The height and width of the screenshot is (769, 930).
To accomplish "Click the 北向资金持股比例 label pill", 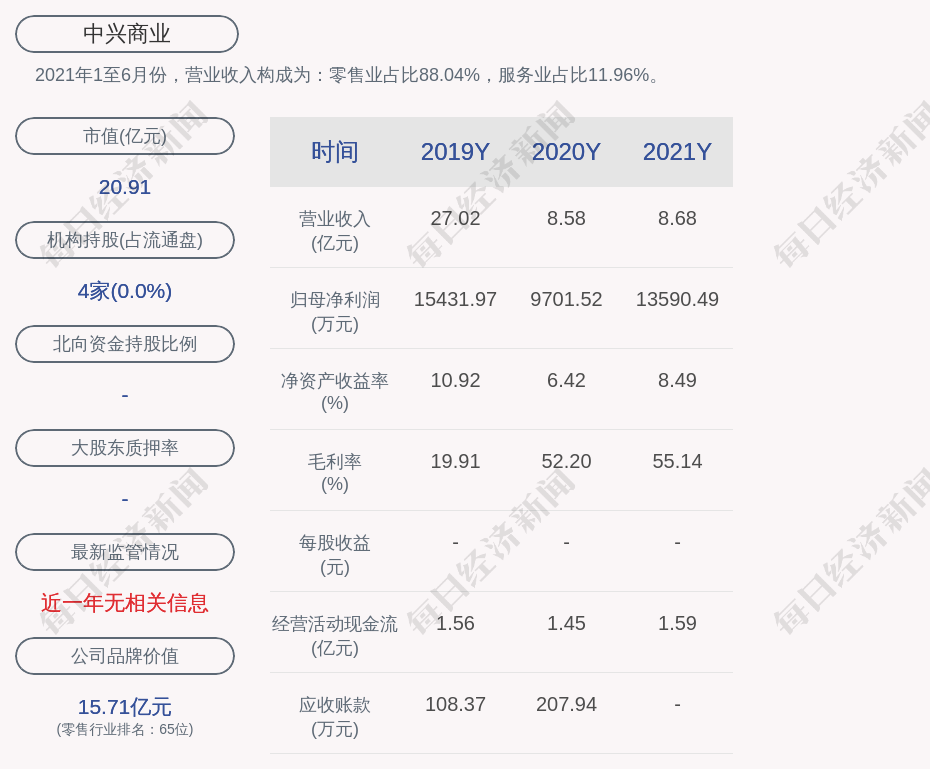I will (x=125, y=344).
